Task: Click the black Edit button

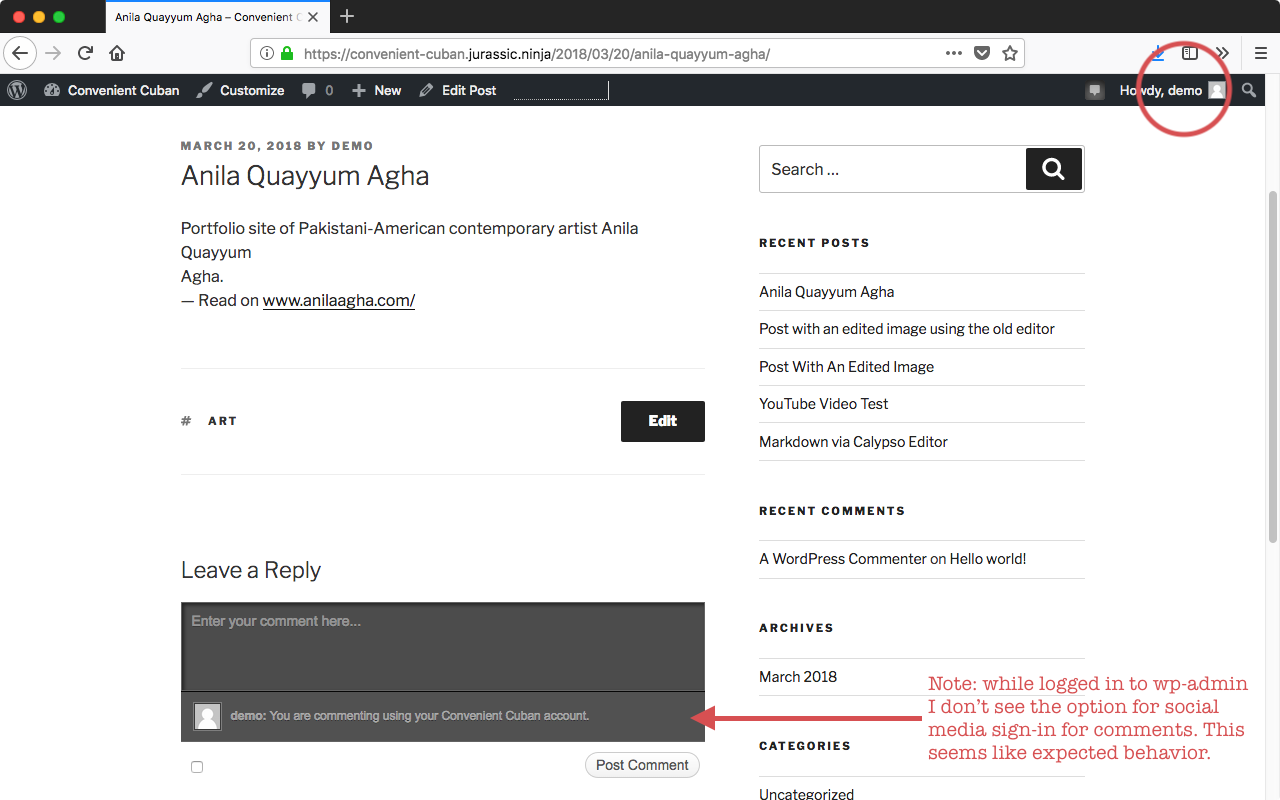Action: (x=663, y=421)
